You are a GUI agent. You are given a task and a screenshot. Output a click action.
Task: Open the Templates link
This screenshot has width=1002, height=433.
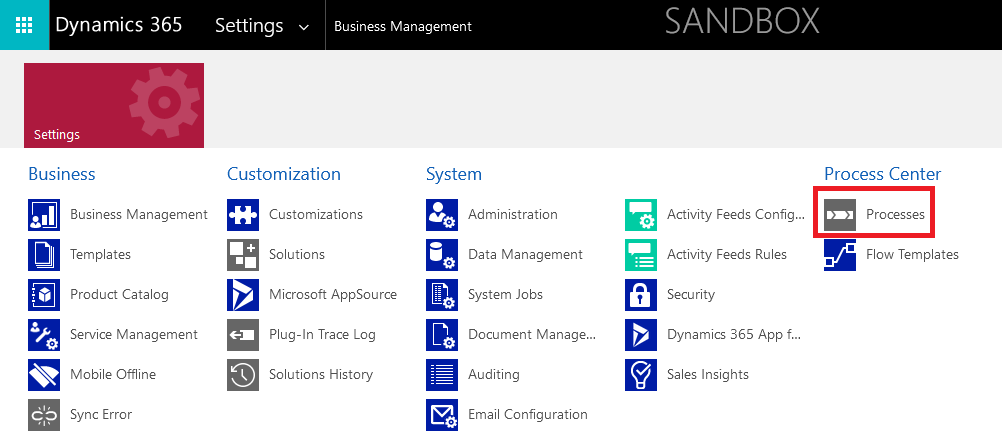(x=100, y=255)
